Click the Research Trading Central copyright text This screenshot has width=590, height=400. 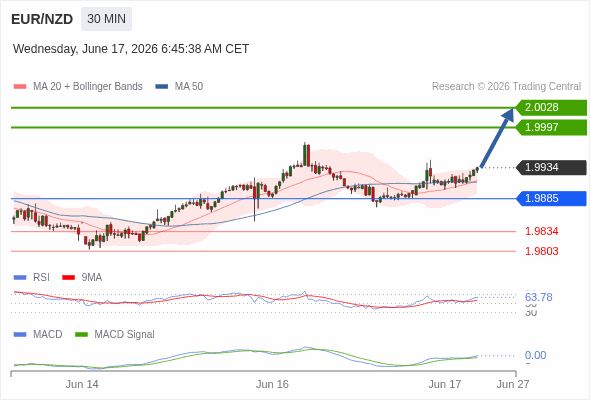pyautogui.click(x=506, y=87)
